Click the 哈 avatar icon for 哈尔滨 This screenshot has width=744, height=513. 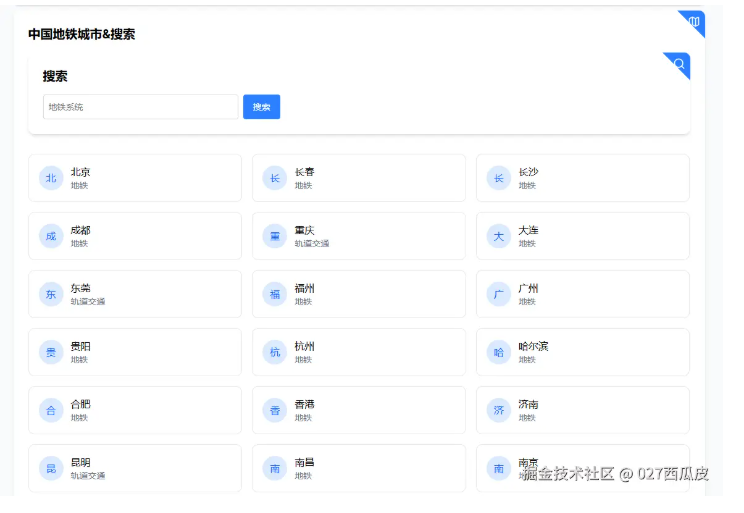(499, 352)
